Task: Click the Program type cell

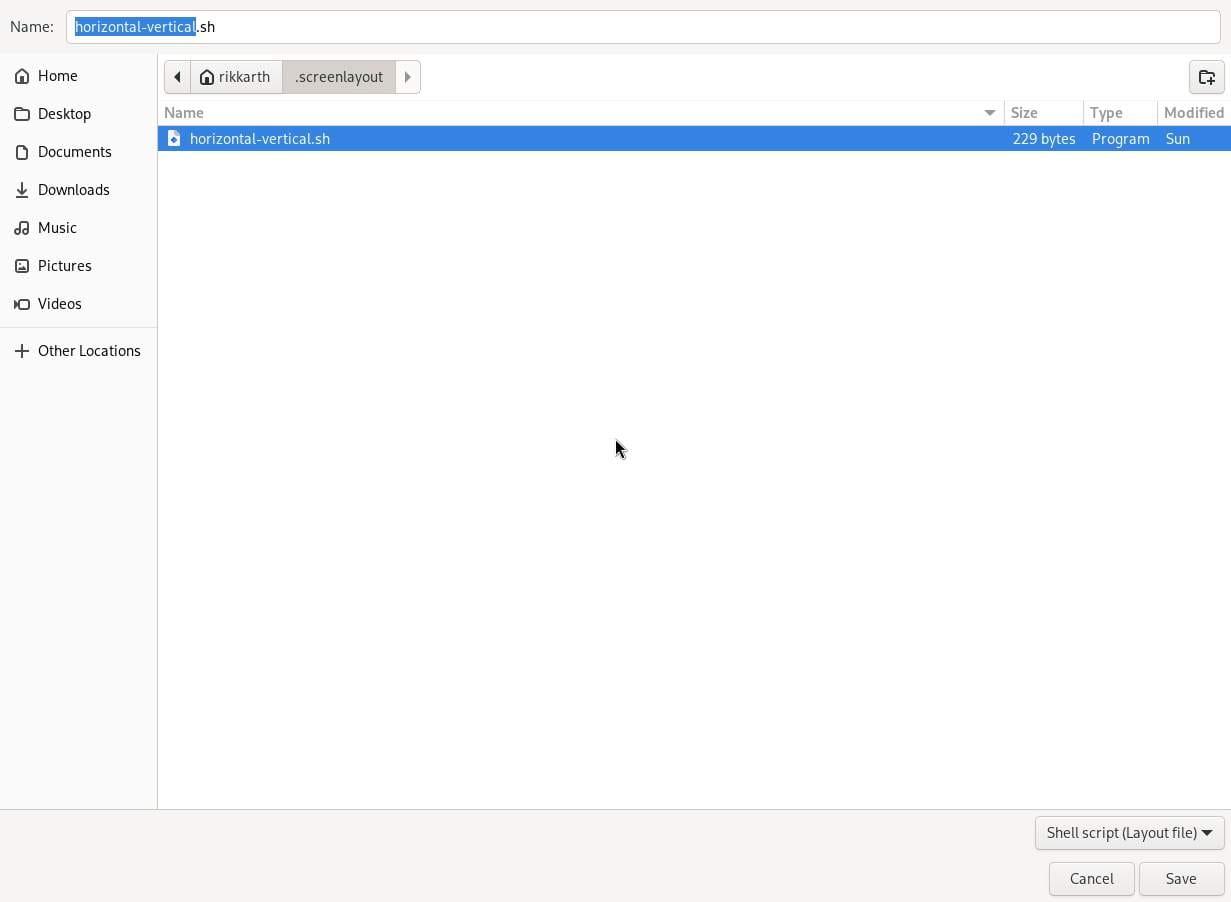Action: click(x=1120, y=139)
